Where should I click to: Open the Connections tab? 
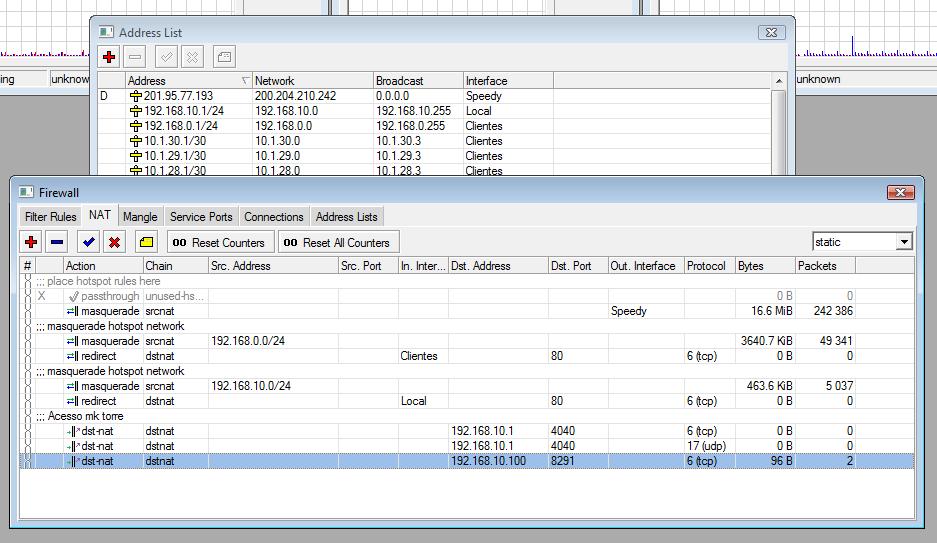(274, 217)
